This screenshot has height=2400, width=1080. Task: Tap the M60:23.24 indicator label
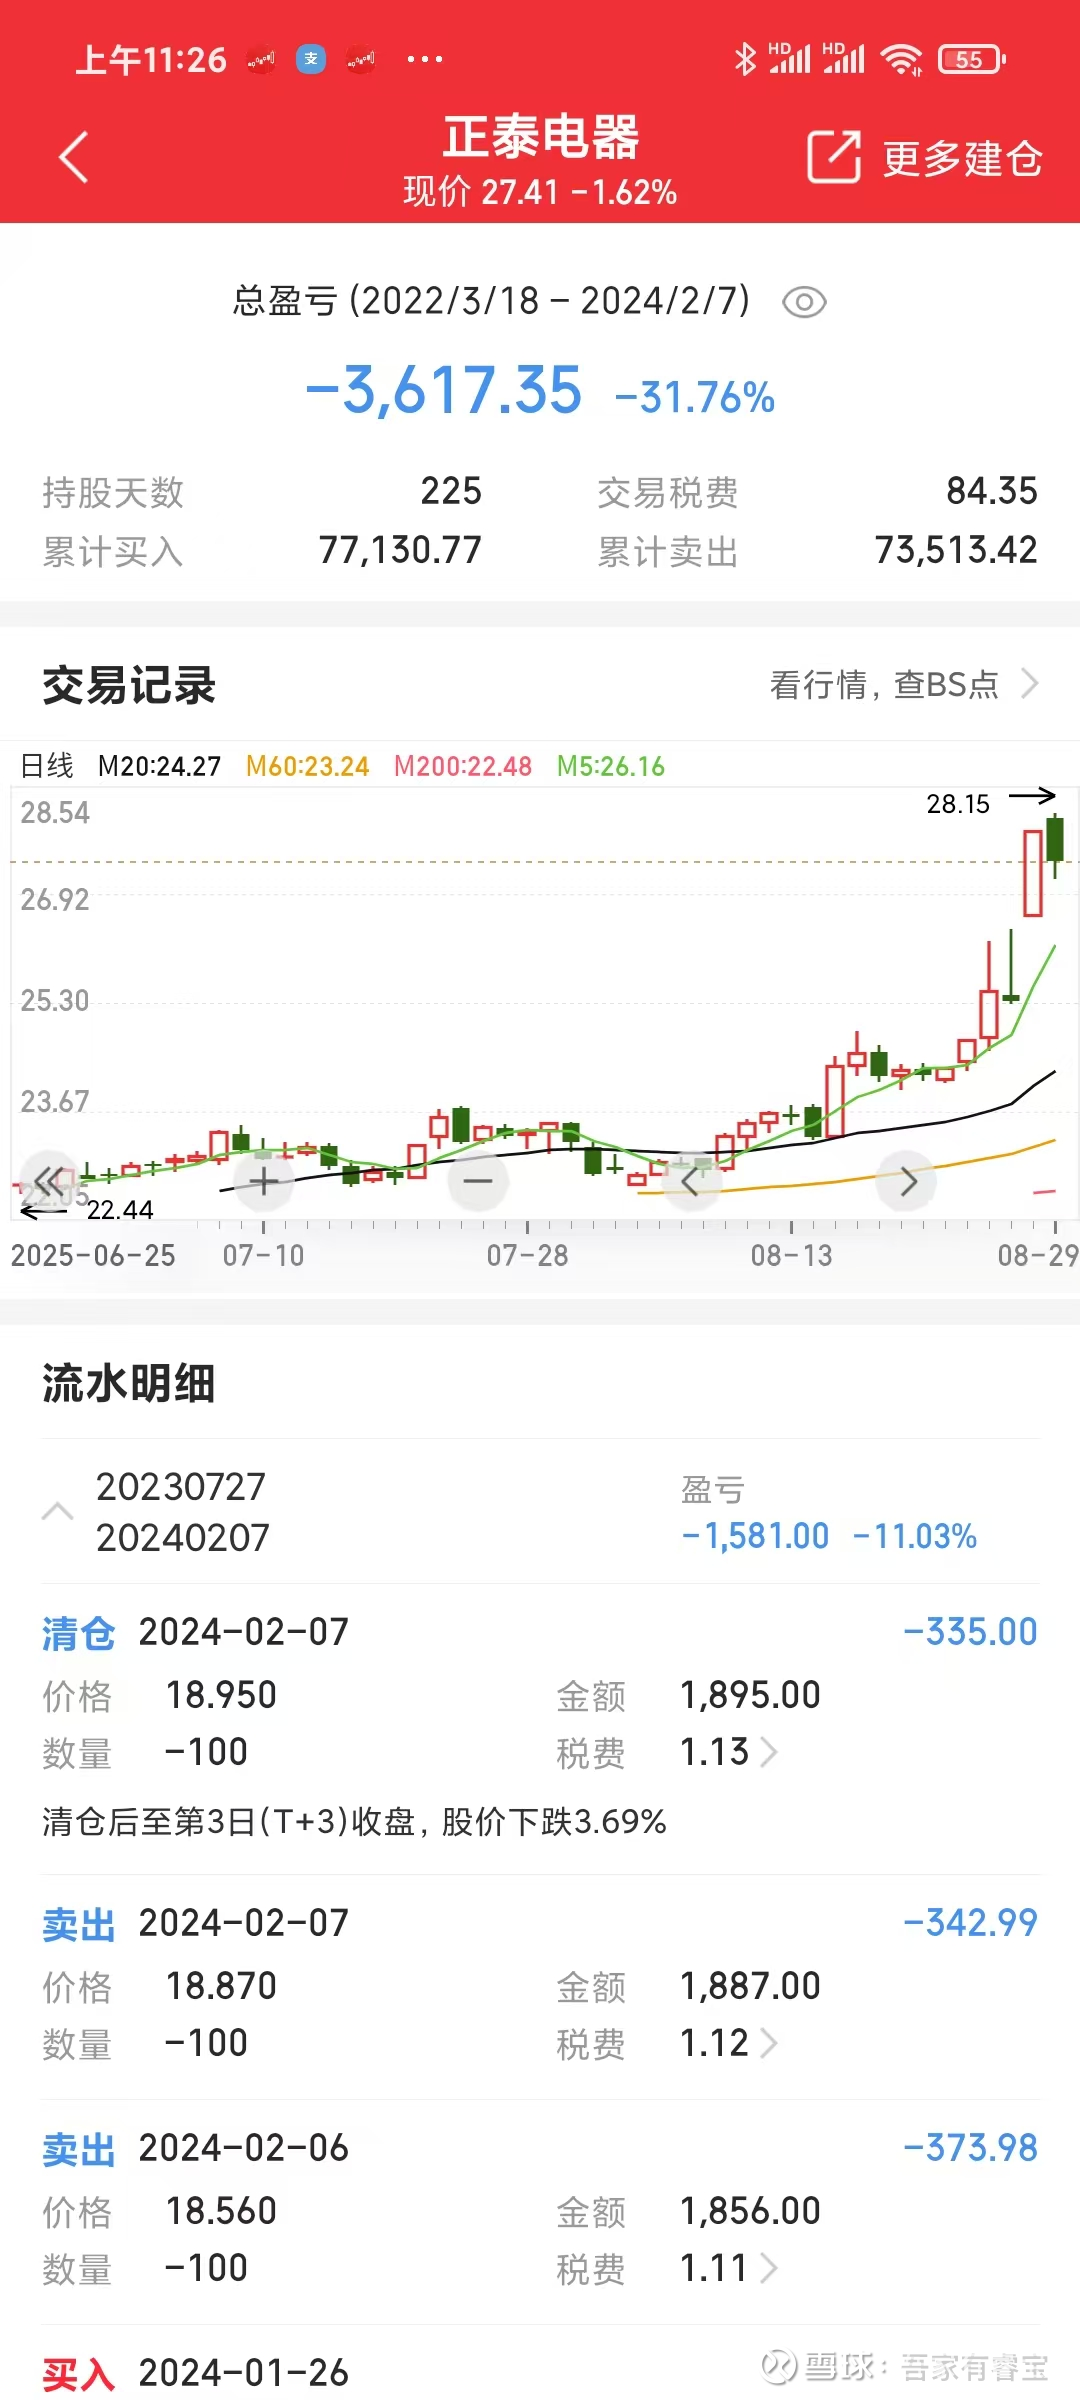click(x=307, y=766)
